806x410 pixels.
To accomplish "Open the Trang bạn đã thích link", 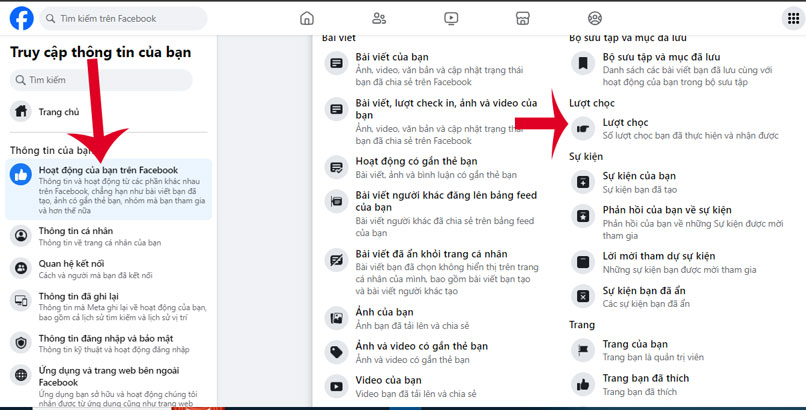I will pos(646,378).
